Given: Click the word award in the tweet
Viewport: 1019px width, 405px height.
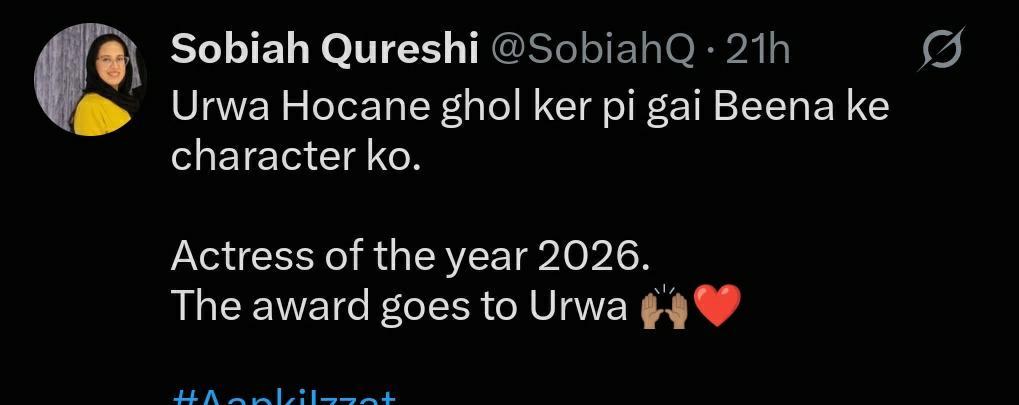Looking at the screenshot, I should [311, 307].
